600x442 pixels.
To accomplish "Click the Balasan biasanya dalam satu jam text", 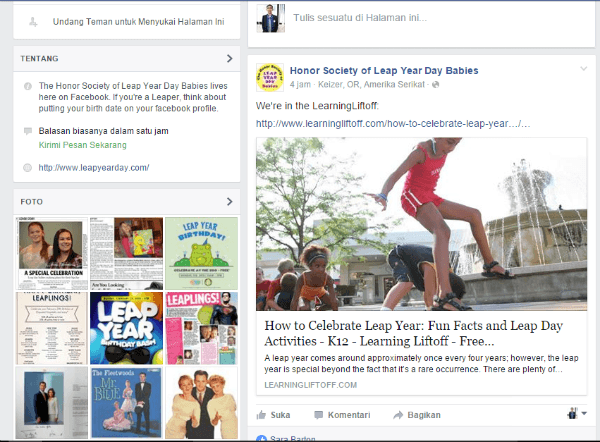I will coord(103,131).
